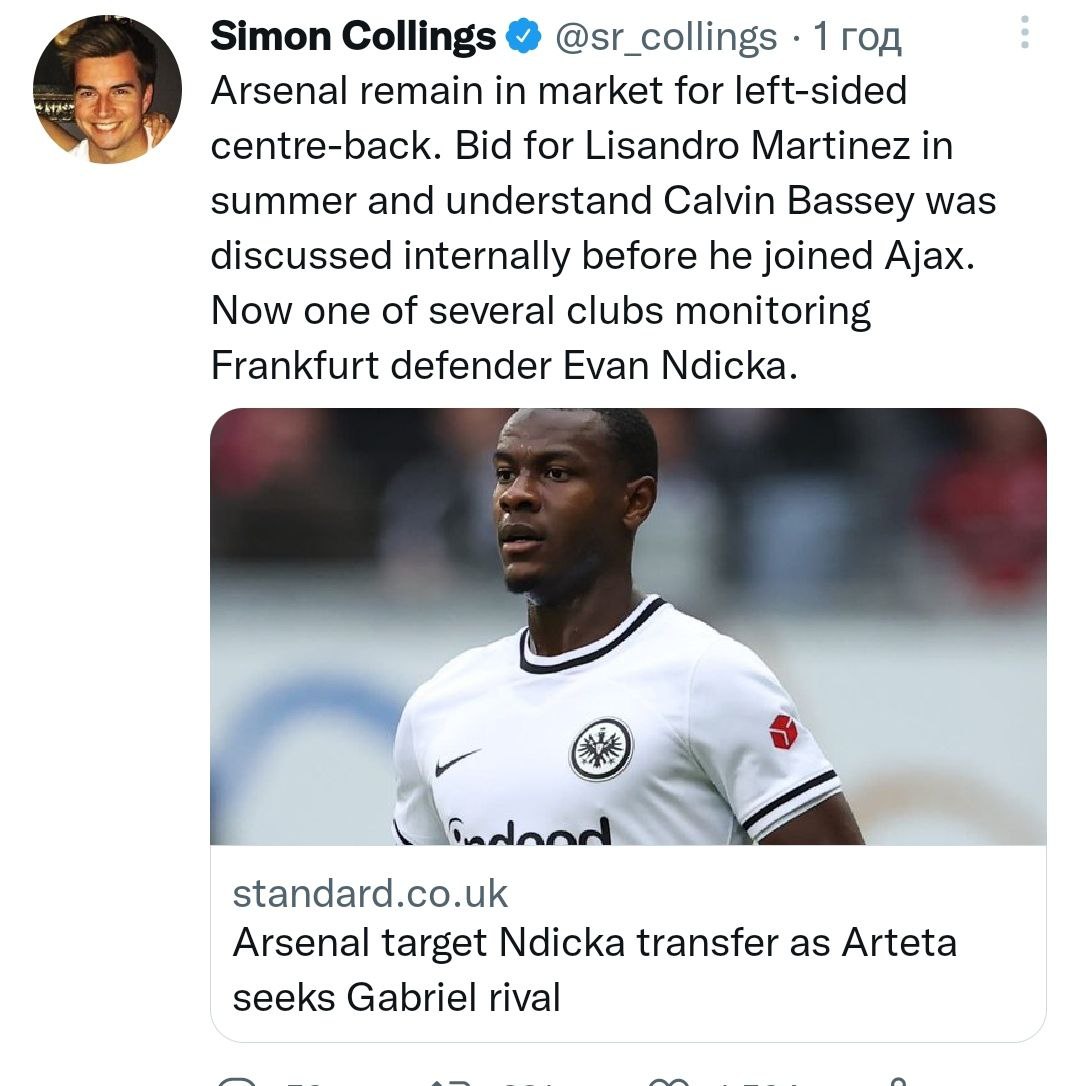Click the words "Evan Ndicka" in the tweet
The image size is (1080, 1086).
point(678,365)
